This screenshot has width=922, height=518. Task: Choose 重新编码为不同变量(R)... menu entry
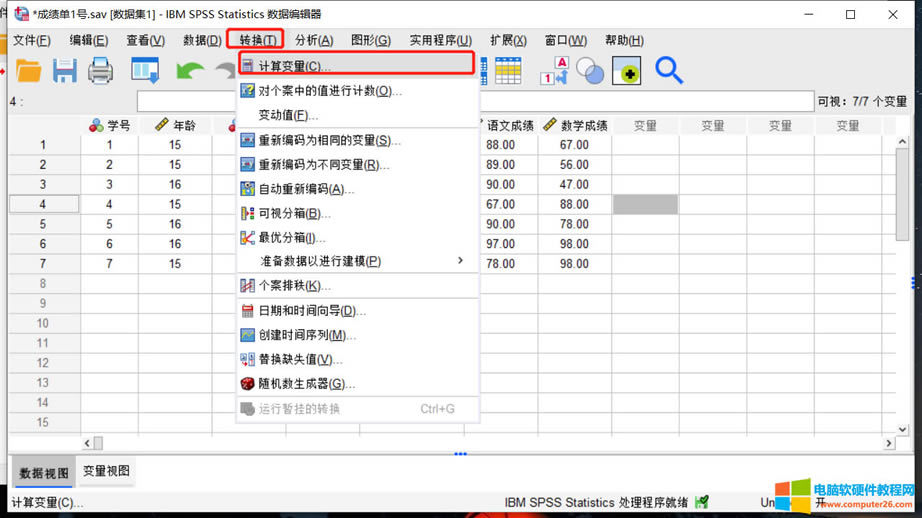323,165
